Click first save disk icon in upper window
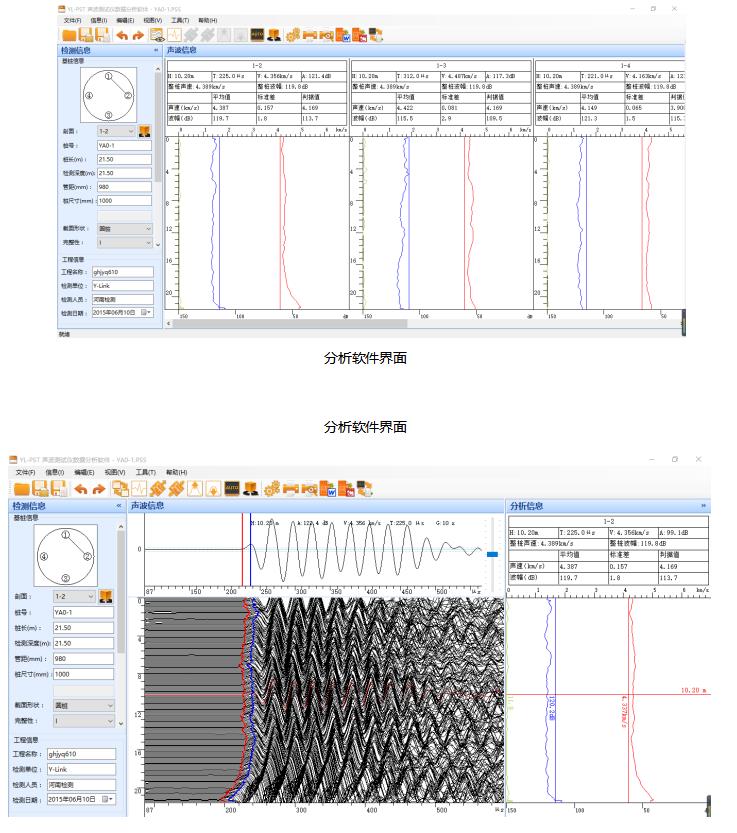737x833 pixels. pos(86,35)
